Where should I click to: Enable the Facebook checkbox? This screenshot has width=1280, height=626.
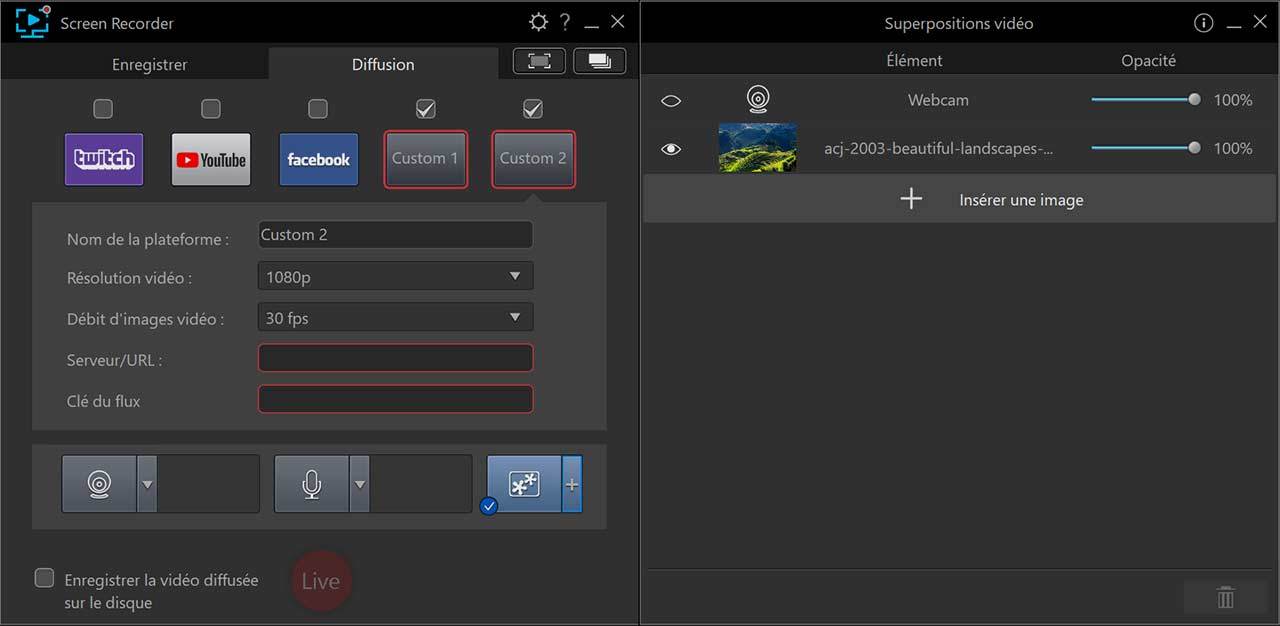coord(318,108)
